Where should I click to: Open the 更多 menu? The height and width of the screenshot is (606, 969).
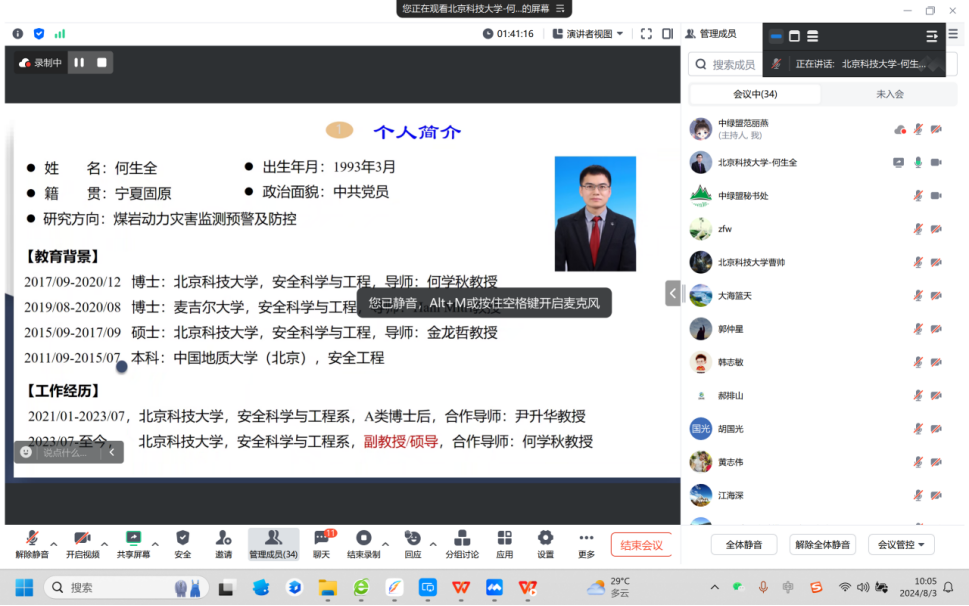tap(586, 544)
